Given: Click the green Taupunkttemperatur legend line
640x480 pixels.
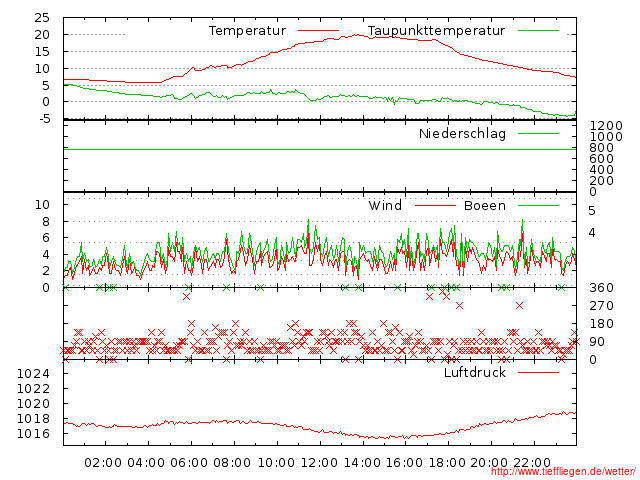Looking at the screenshot, I should pos(538,31).
